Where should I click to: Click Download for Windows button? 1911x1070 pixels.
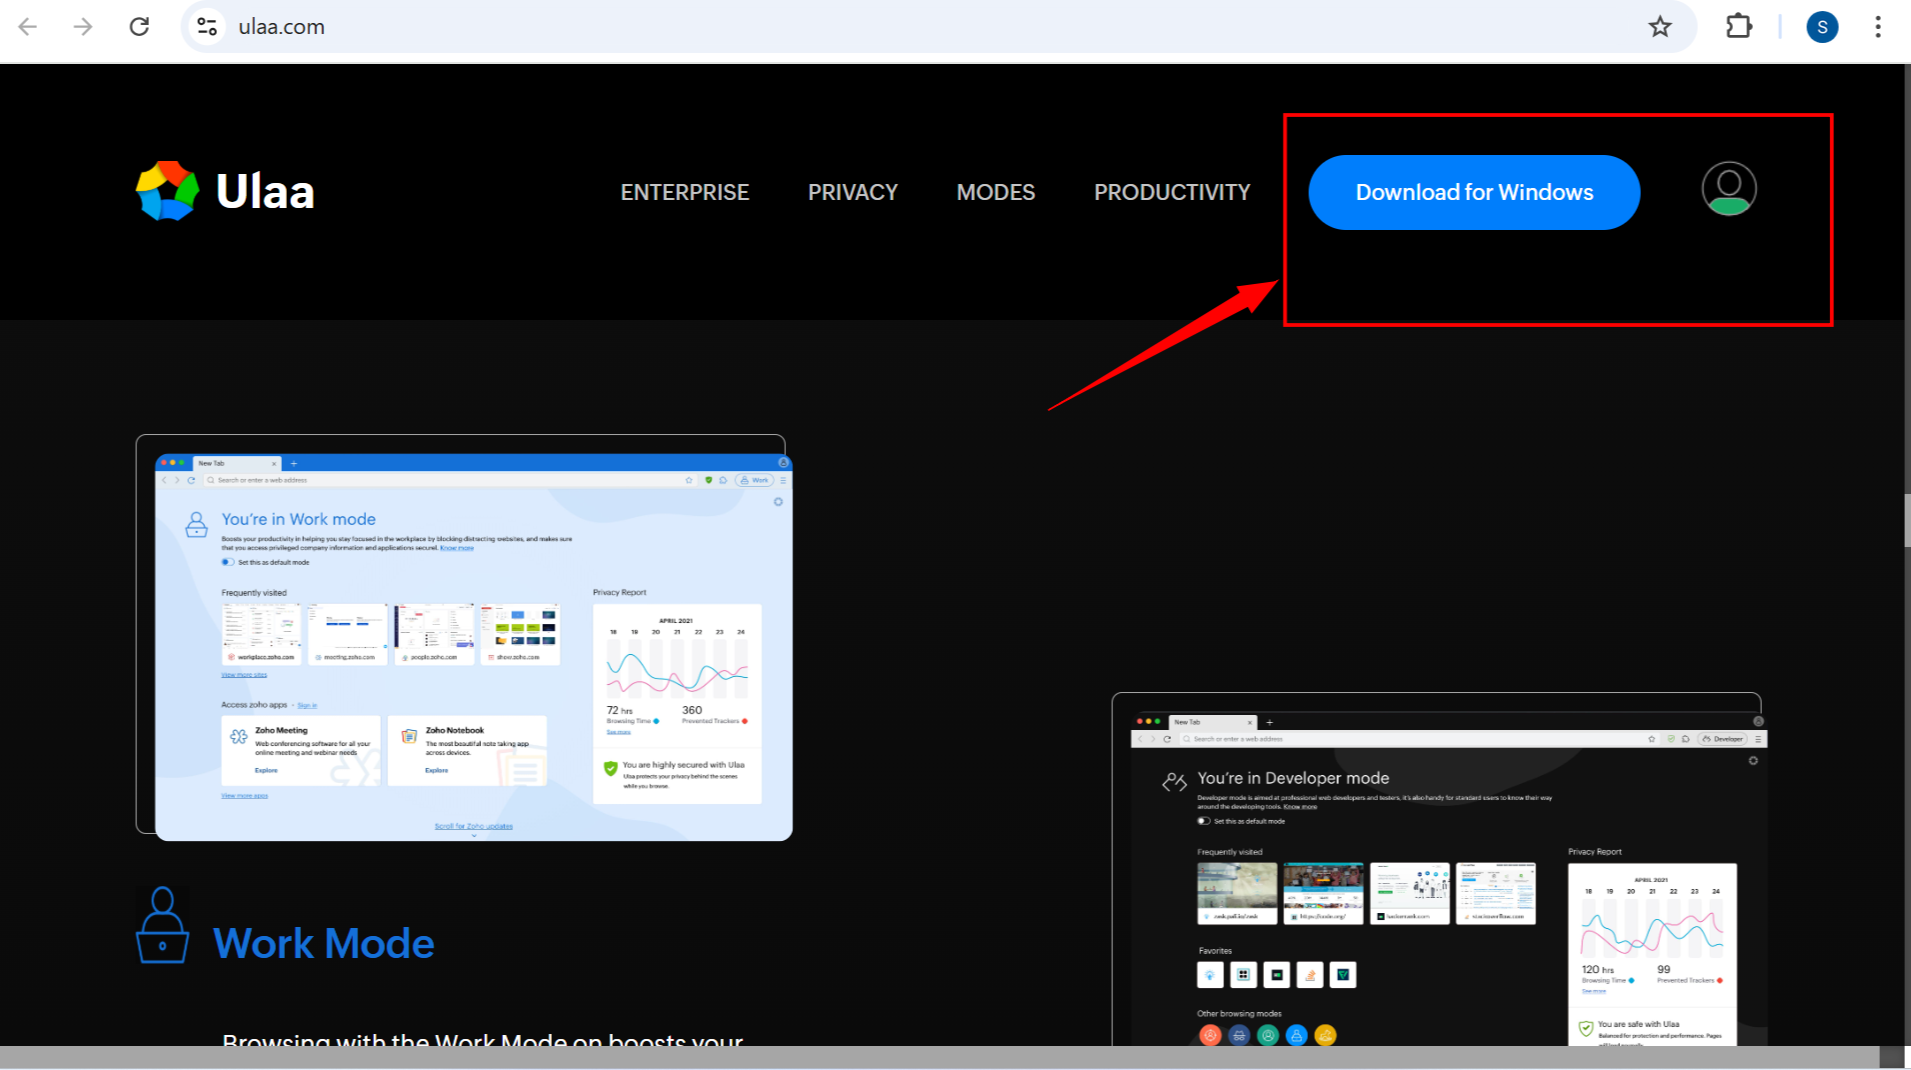pyautogui.click(x=1473, y=192)
